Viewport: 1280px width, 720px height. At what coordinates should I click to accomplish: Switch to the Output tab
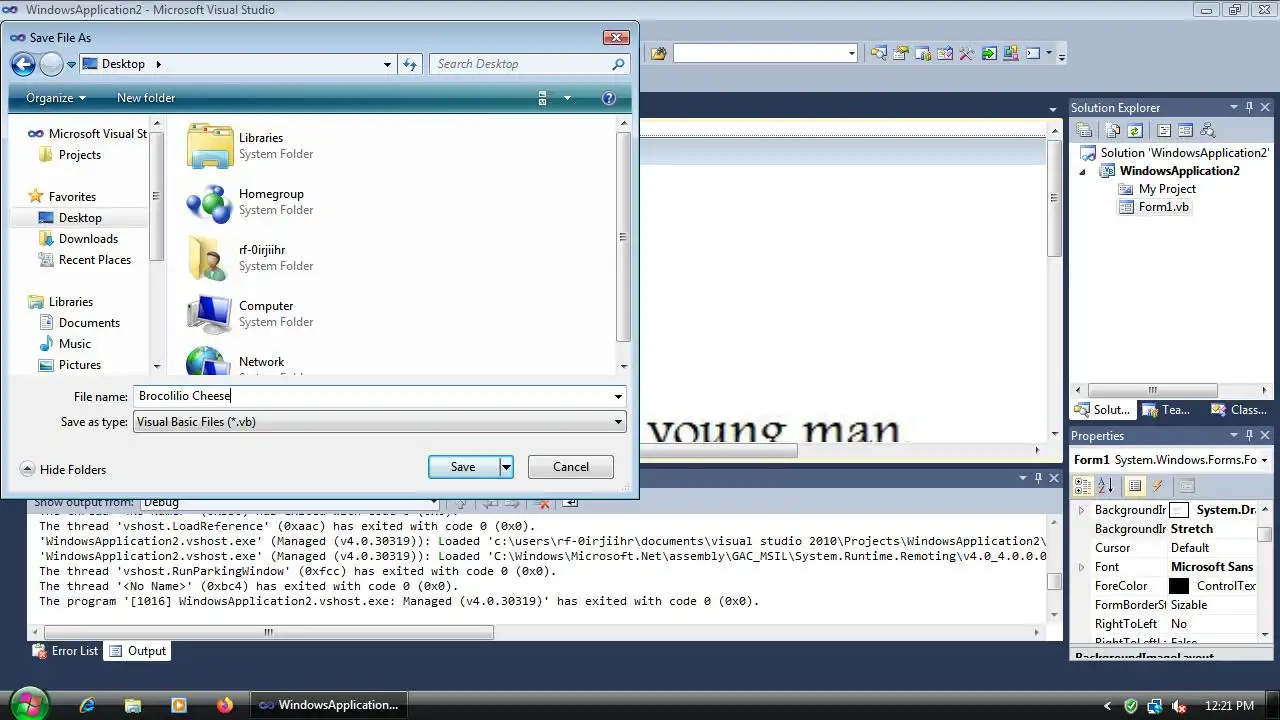[138, 651]
